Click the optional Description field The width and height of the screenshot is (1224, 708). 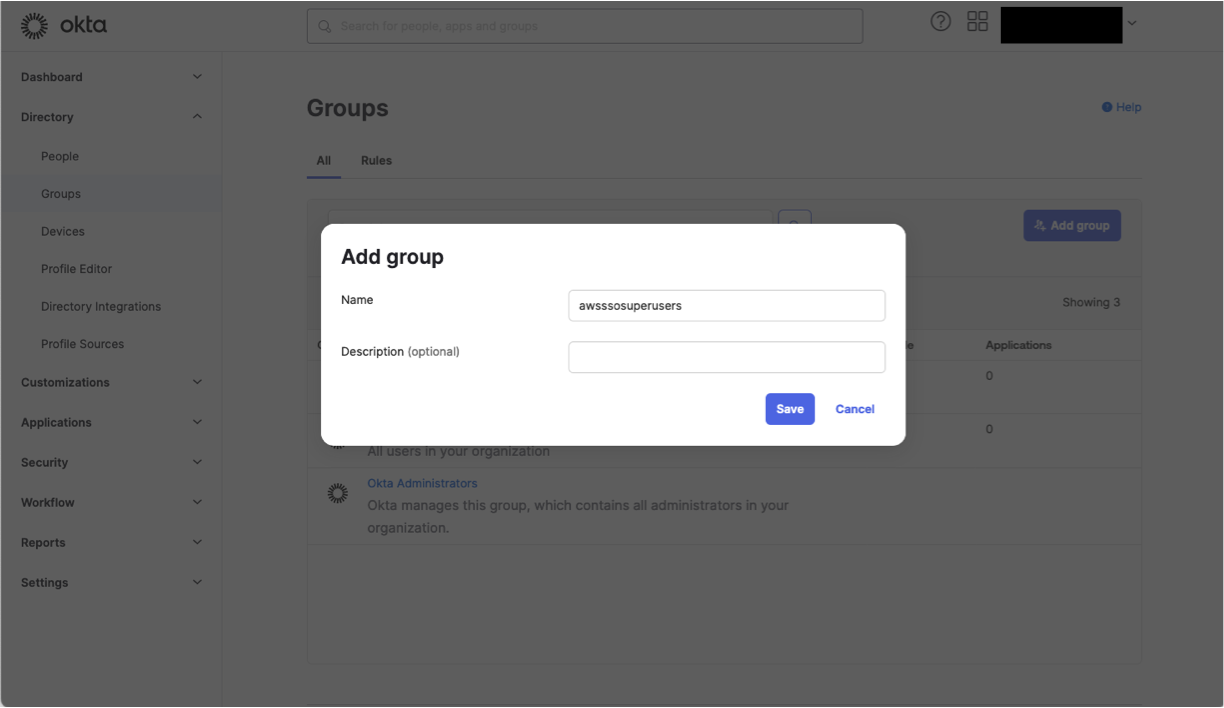(x=726, y=357)
